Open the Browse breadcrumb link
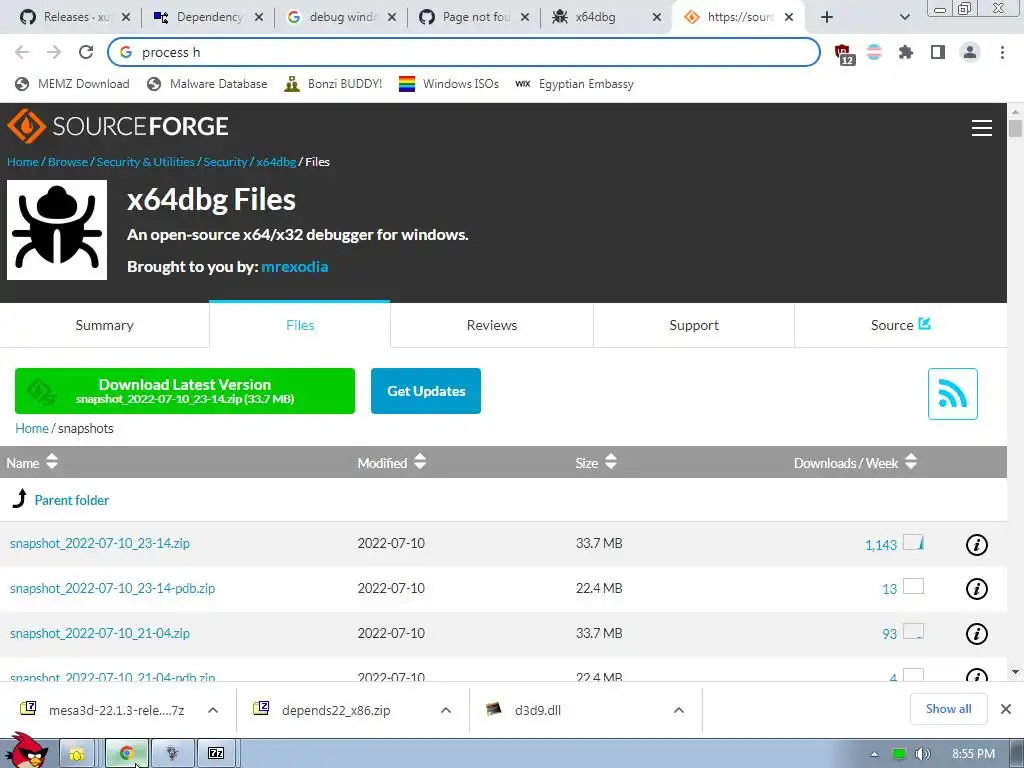Viewport: 1024px width, 768px height. [68, 162]
